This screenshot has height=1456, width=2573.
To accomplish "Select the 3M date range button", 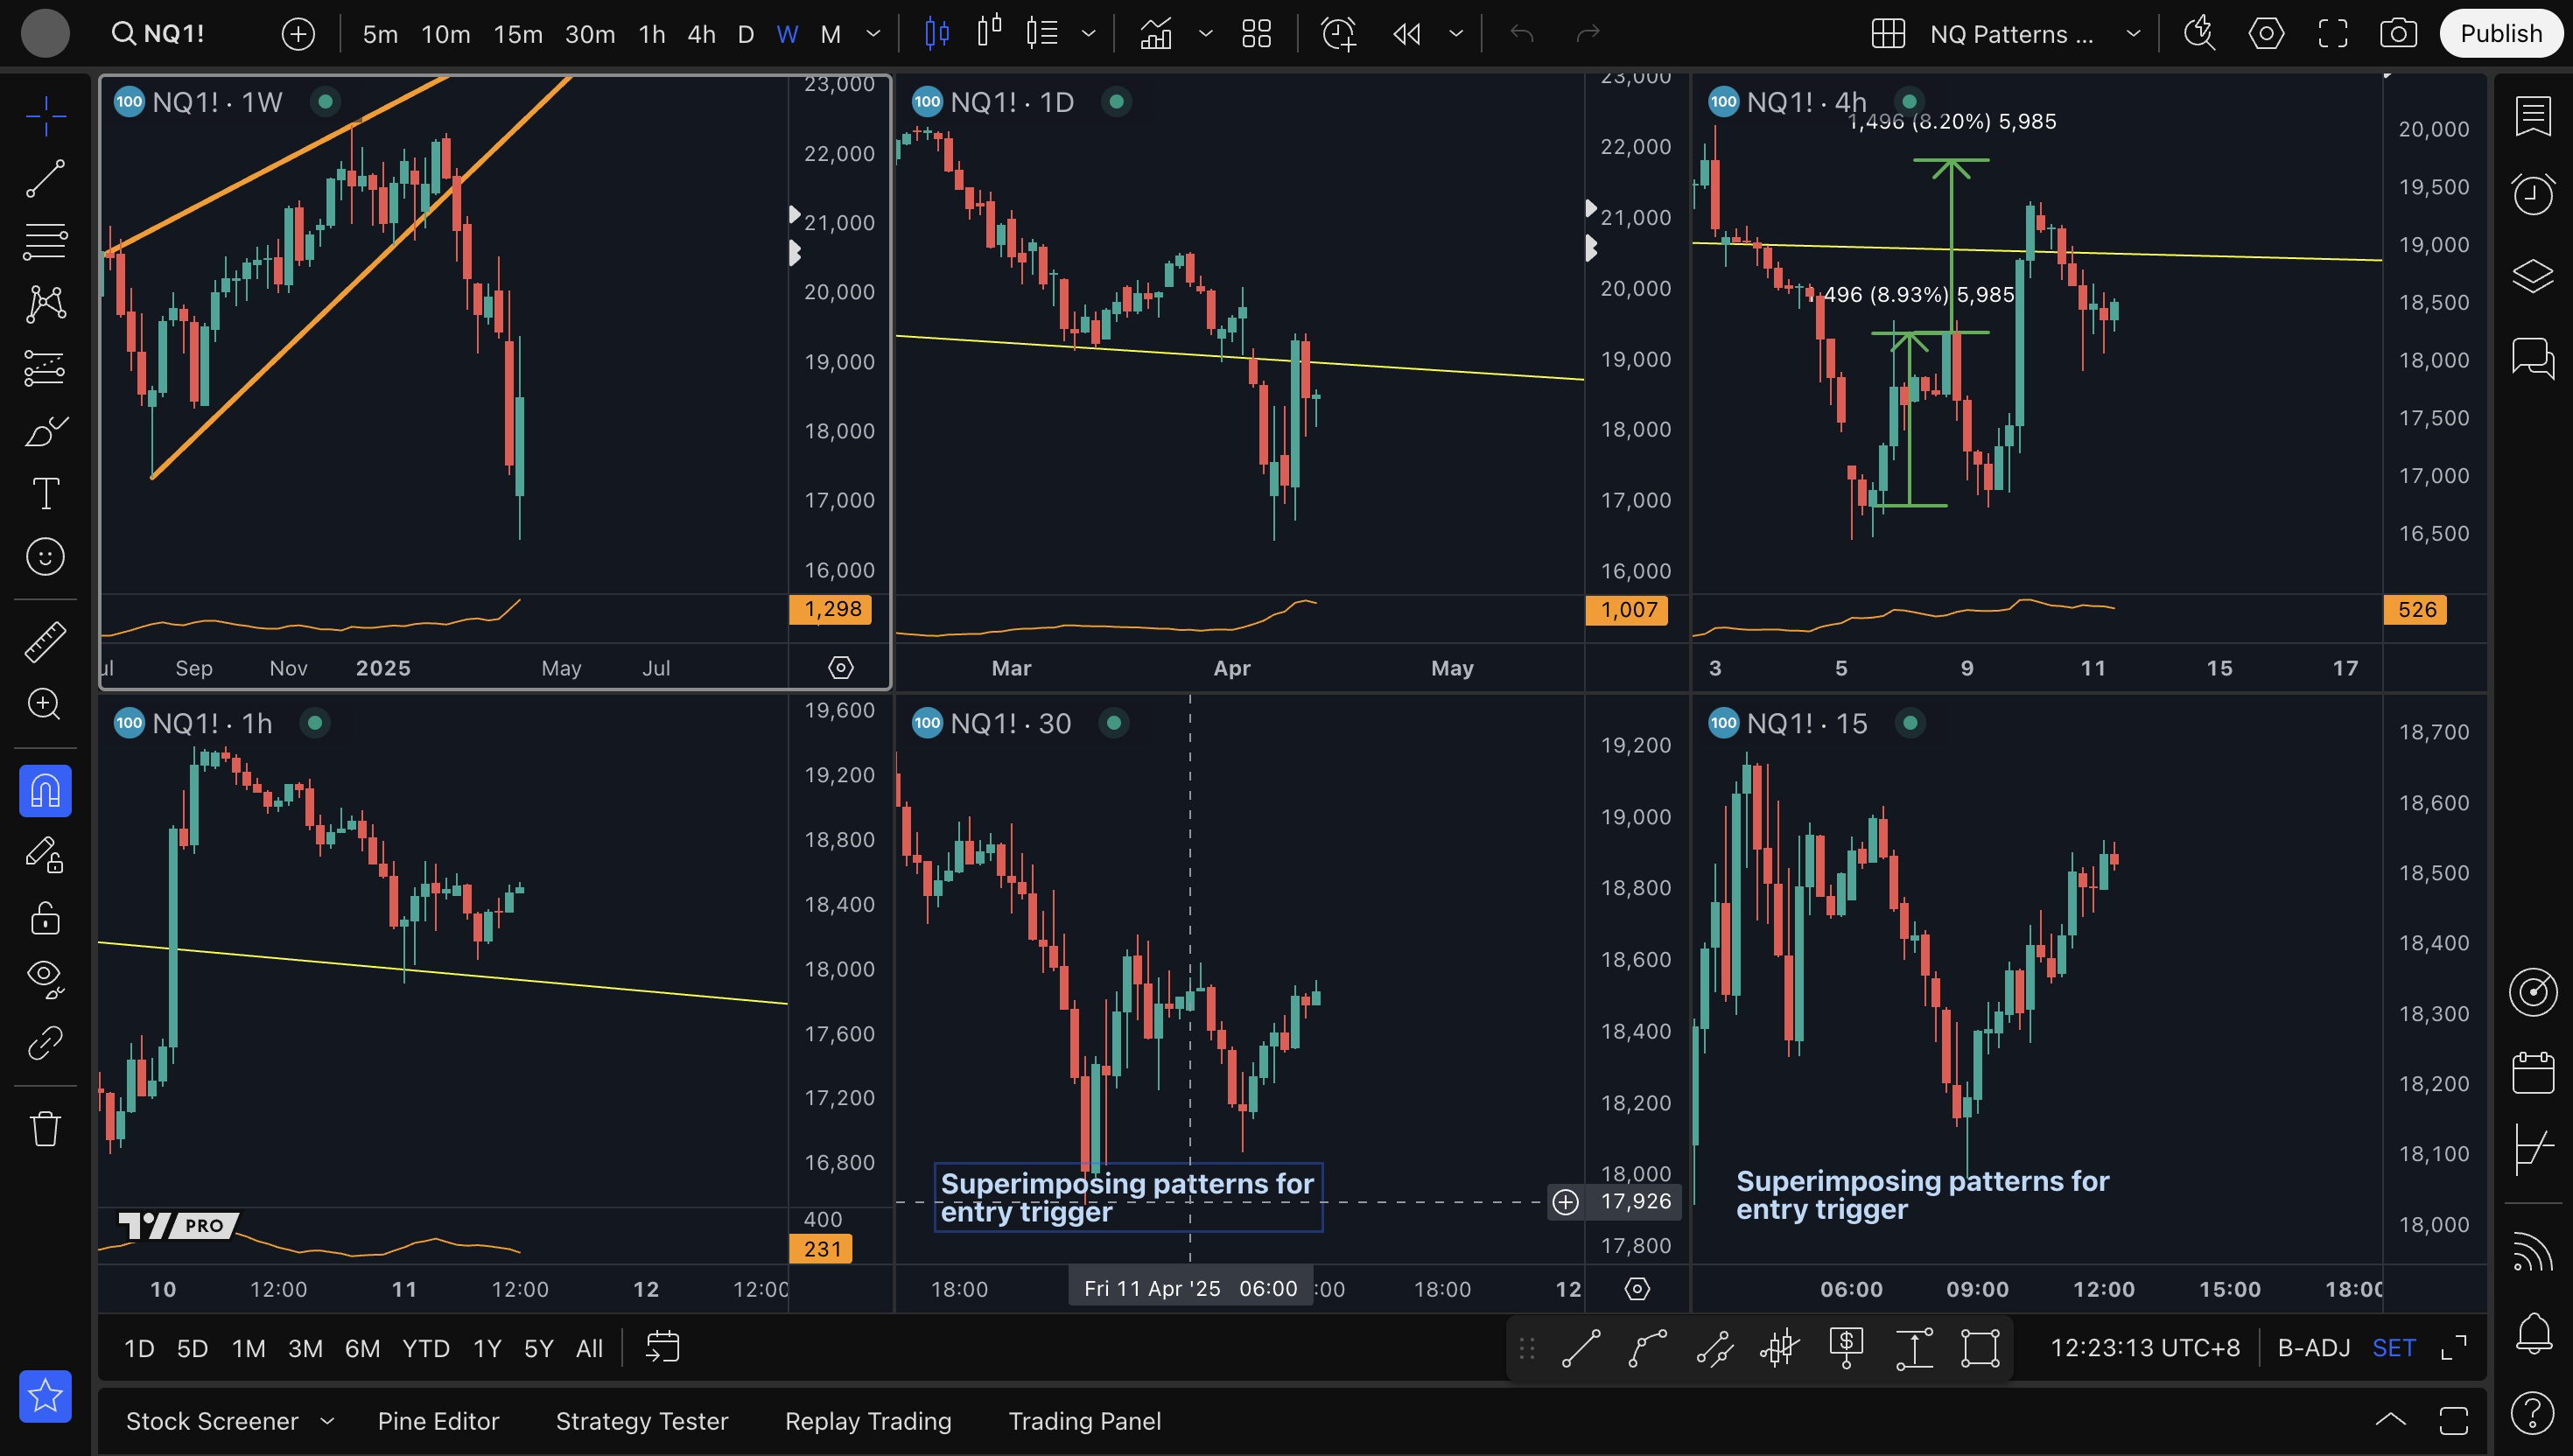I will (x=305, y=1348).
